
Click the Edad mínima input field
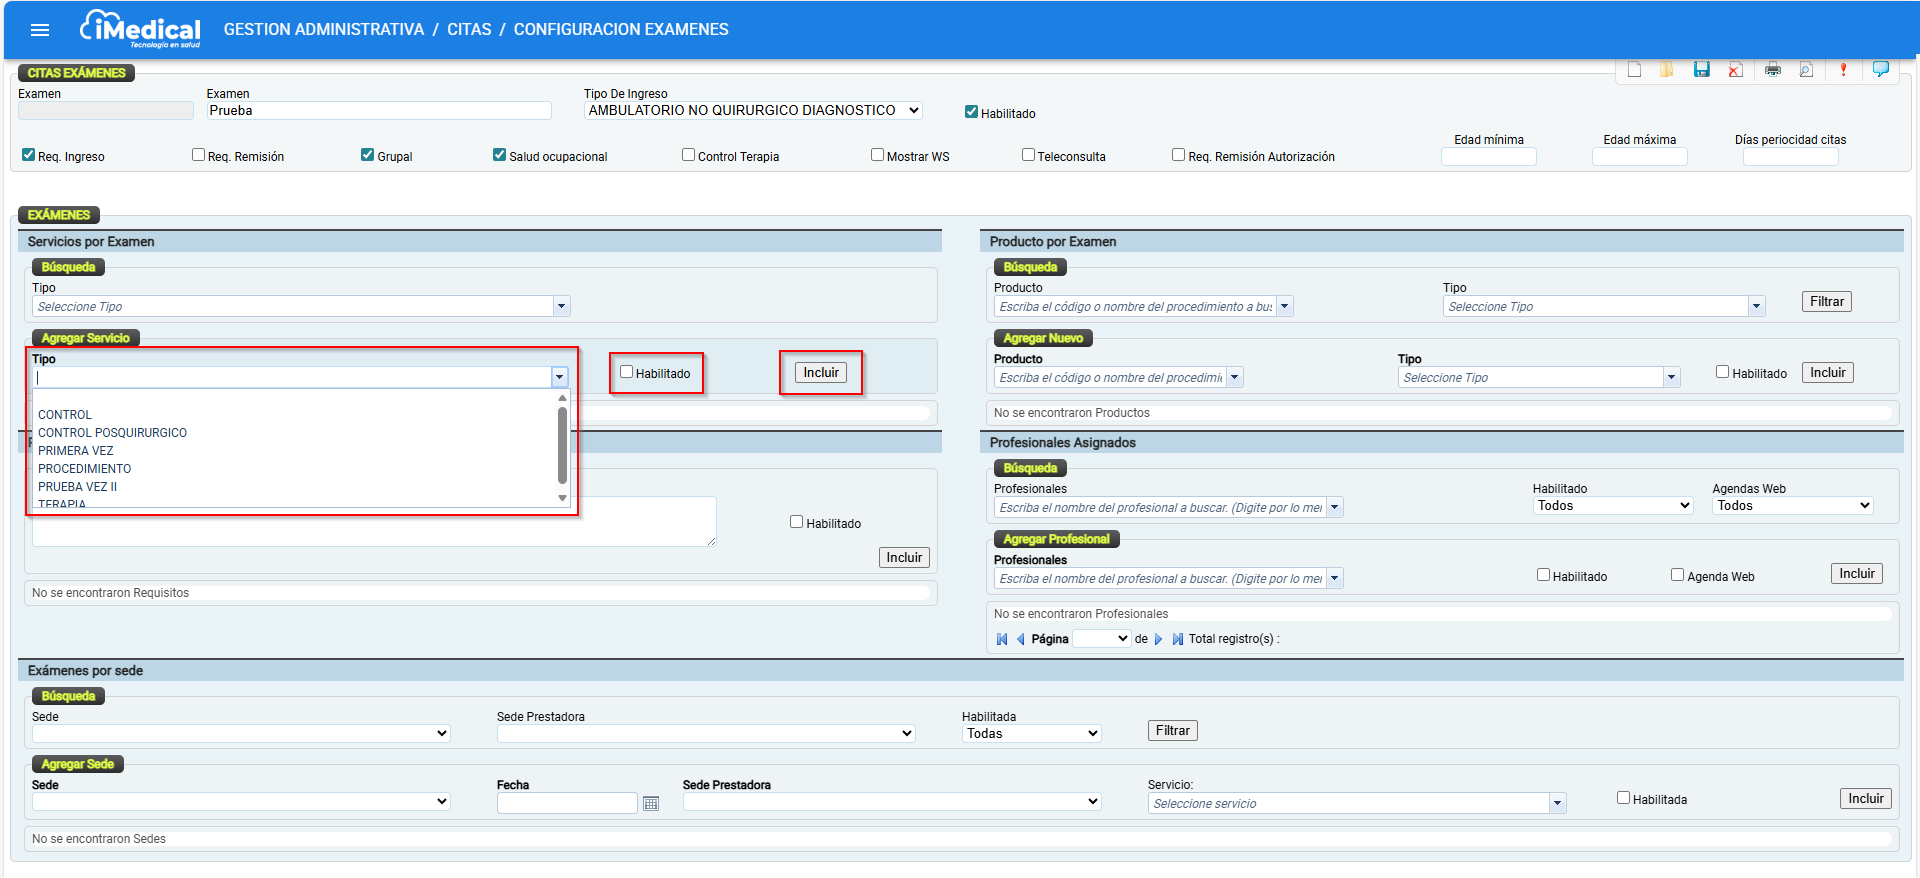coord(1488,157)
